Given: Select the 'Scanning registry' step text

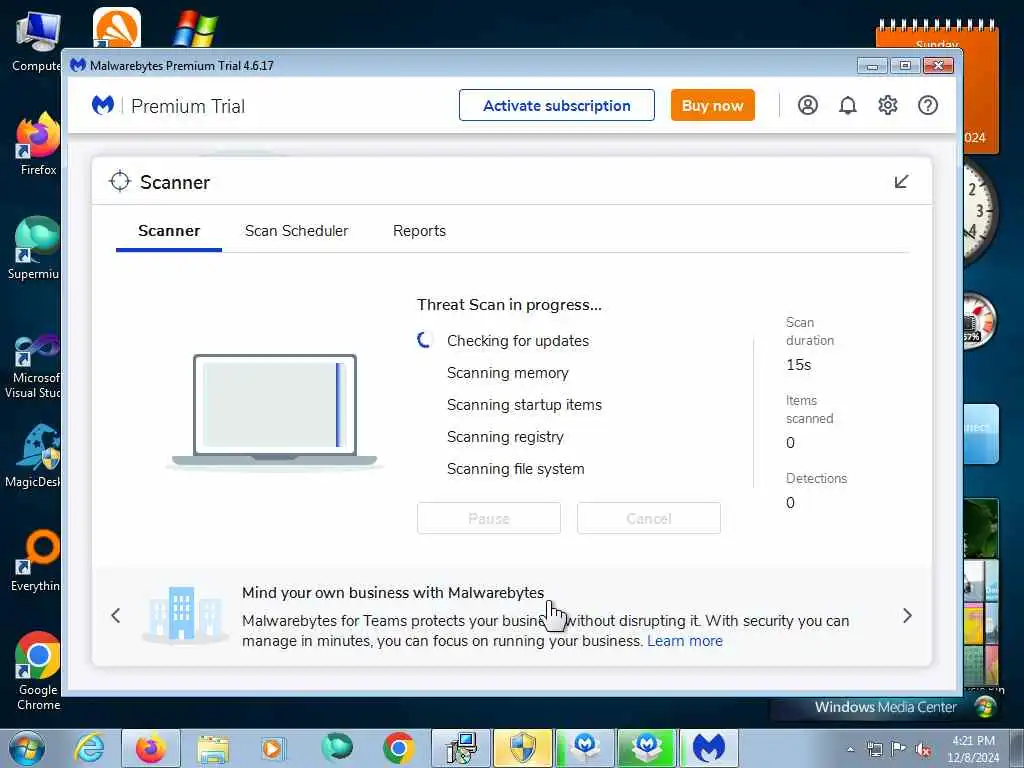Looking at the screenshot, I should (x=505, y=437).
